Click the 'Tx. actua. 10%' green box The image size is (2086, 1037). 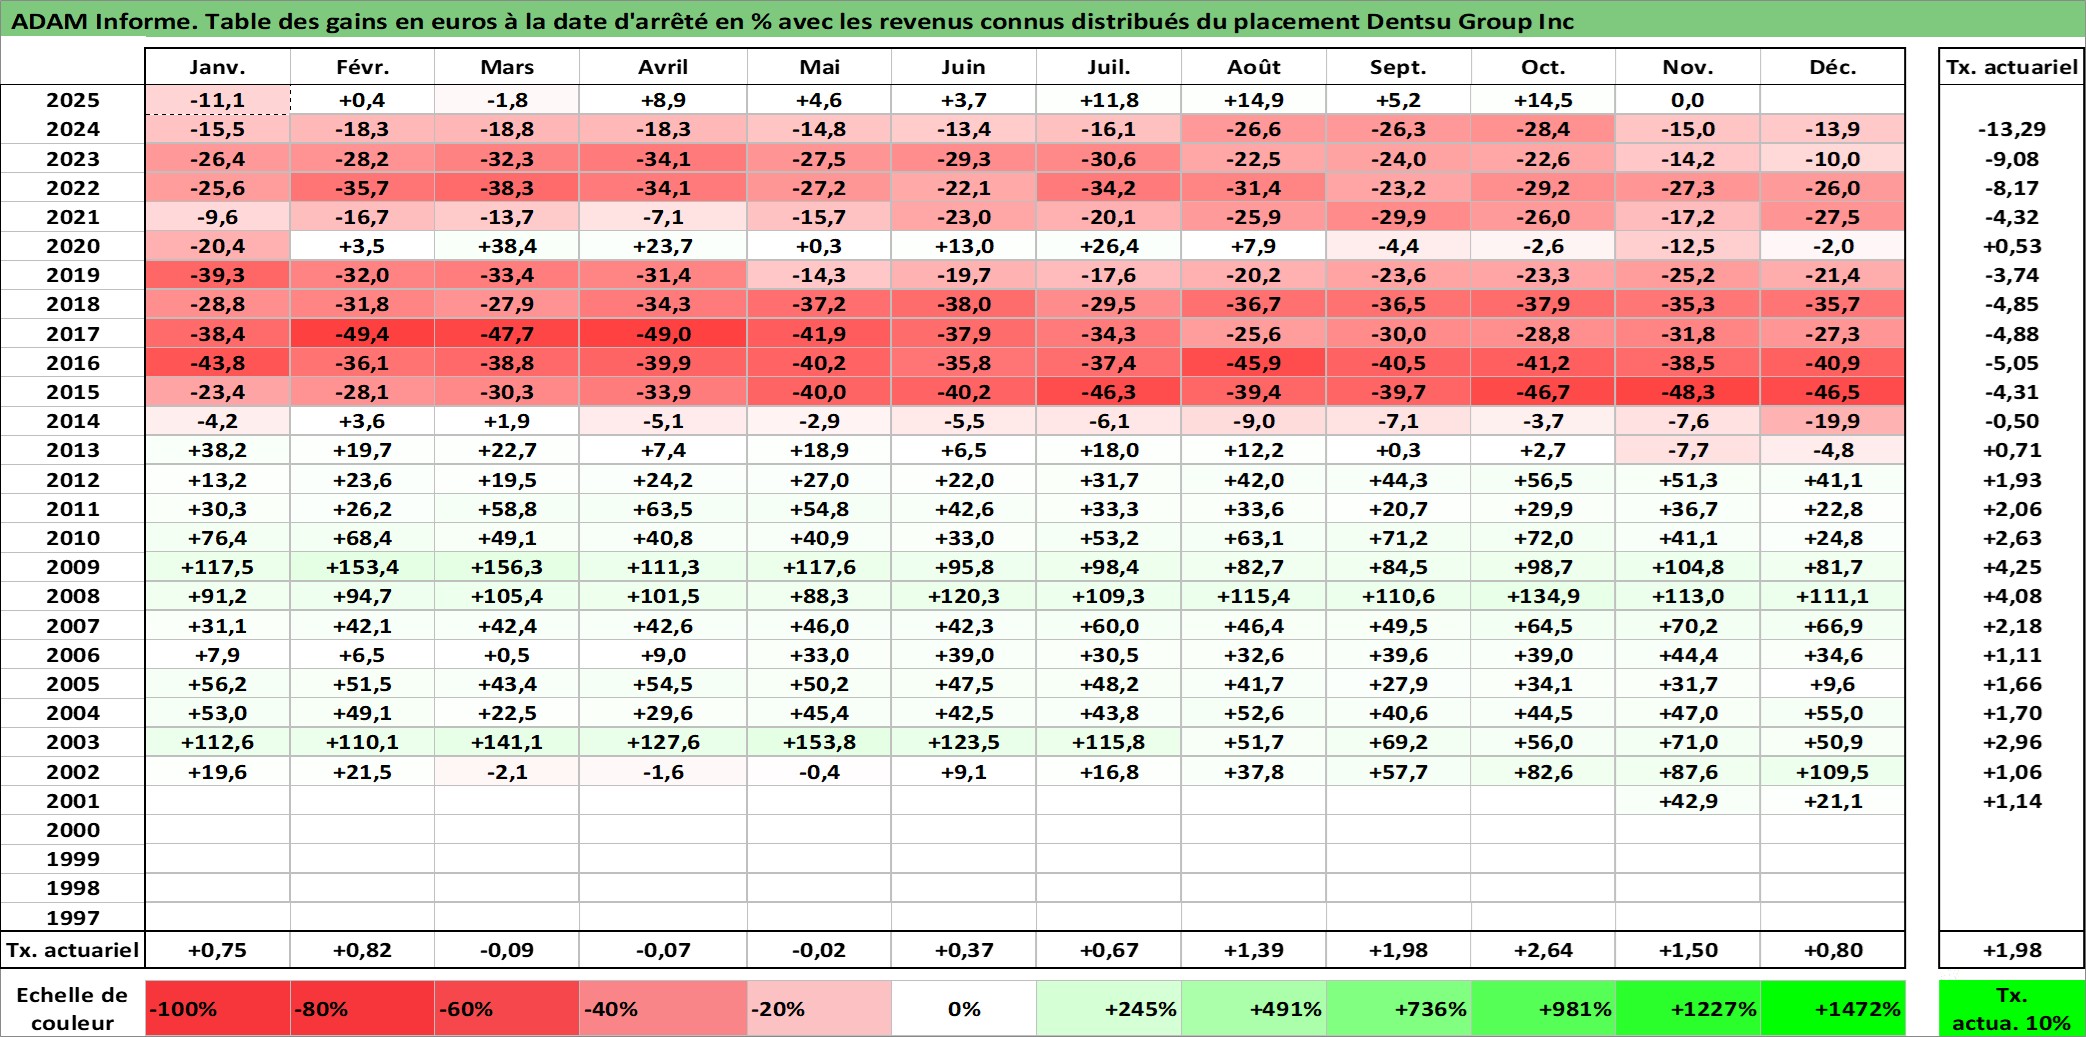[x=2011, y=1008]
